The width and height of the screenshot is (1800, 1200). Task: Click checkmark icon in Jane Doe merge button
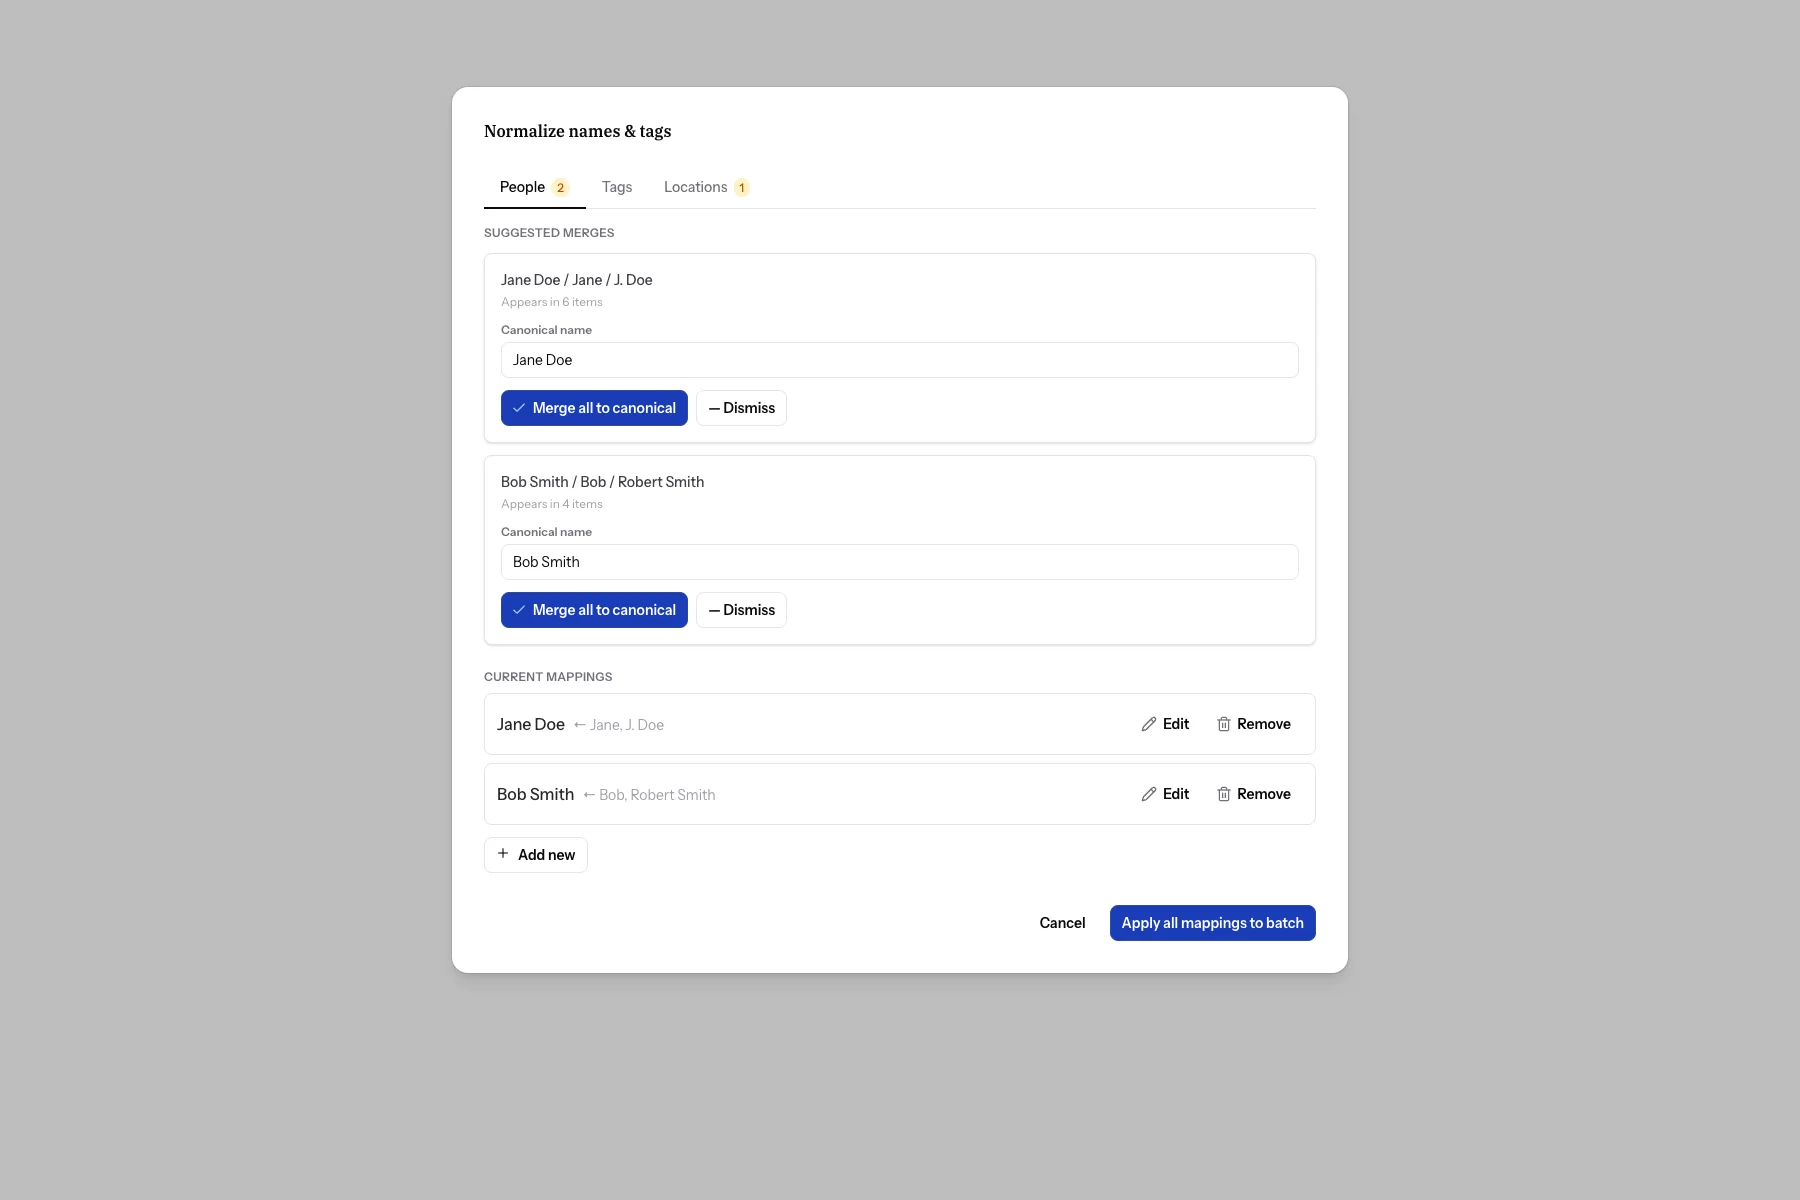point(519,408)
